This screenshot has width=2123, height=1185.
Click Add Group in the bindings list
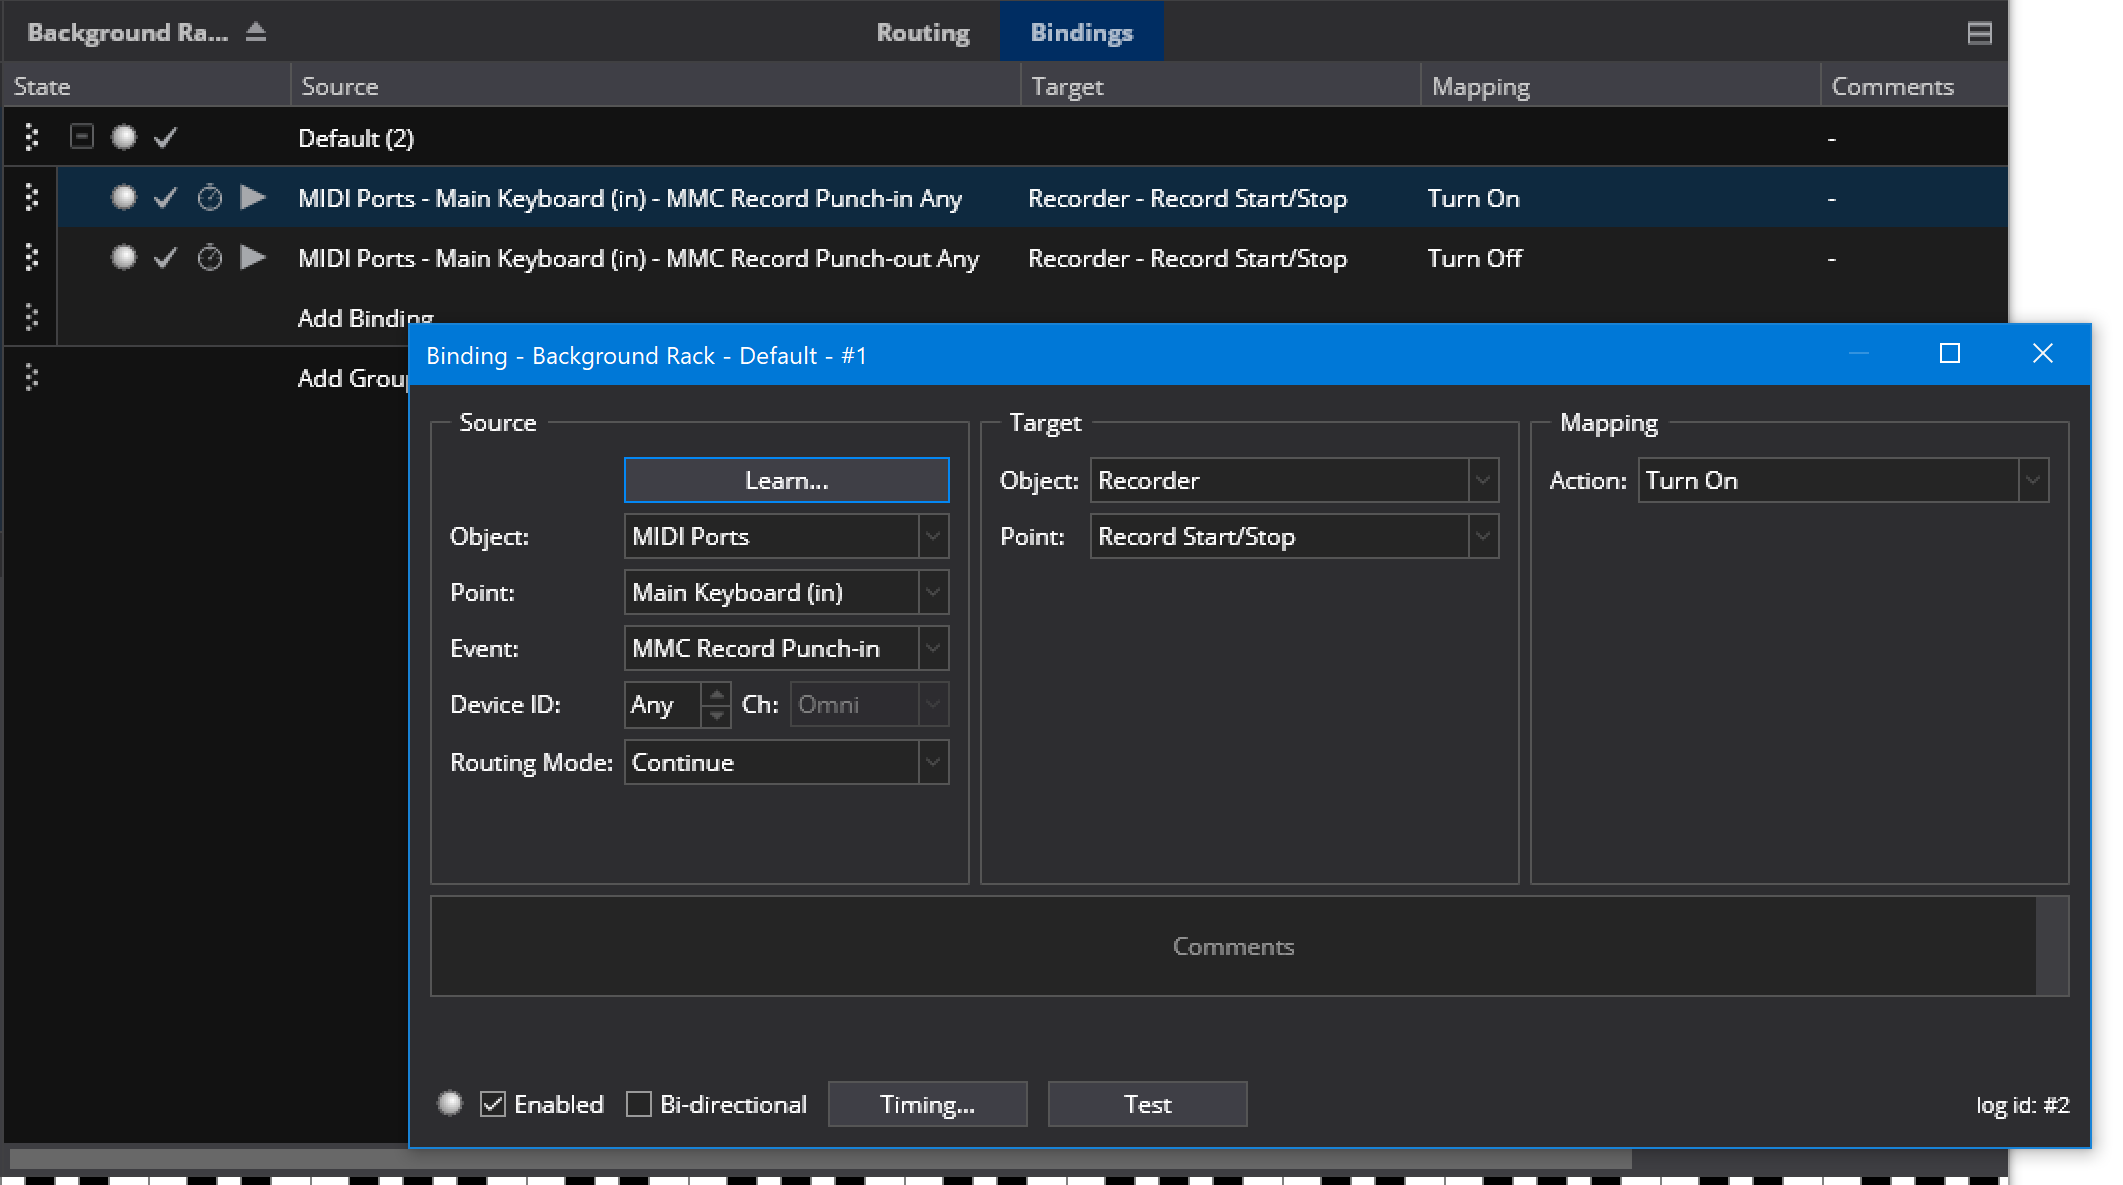(x=352, y=378)
